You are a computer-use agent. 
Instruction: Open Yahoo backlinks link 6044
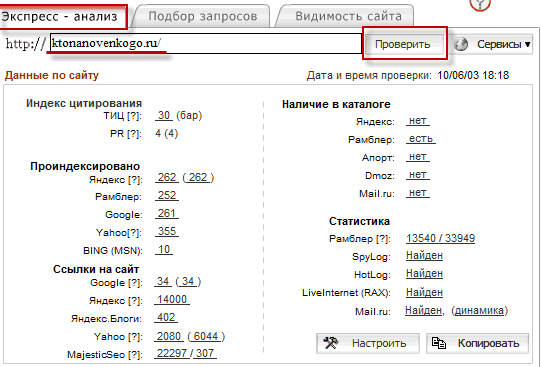tap(206, 336)
